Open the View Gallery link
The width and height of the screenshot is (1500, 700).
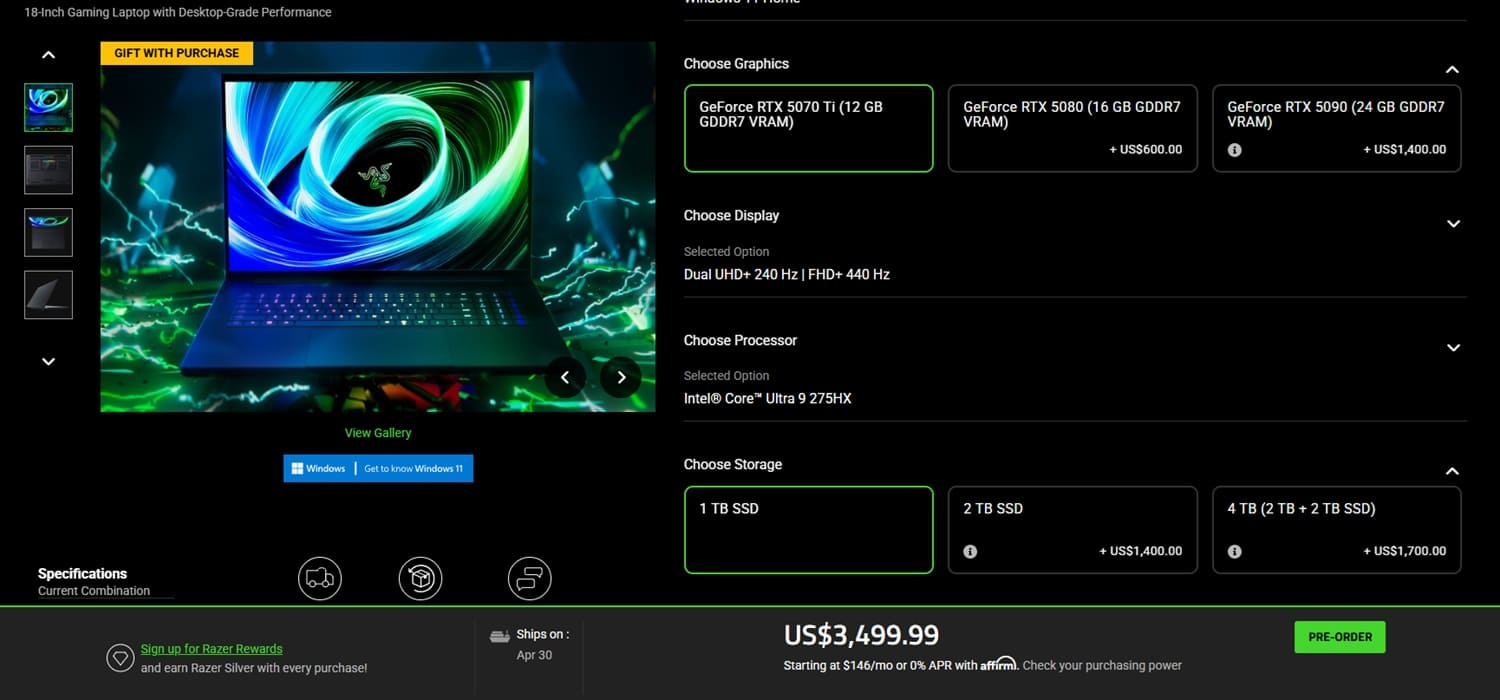tap(378, 433)
